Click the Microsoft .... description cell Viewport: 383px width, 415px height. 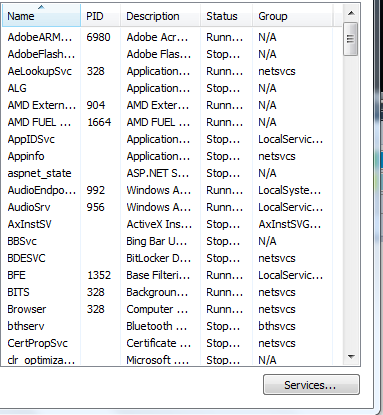click(158, 360)
